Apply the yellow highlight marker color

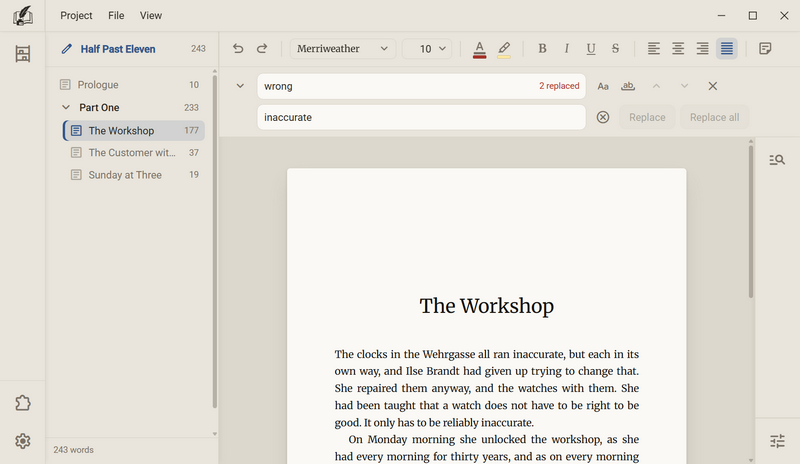tap(504, 49)
